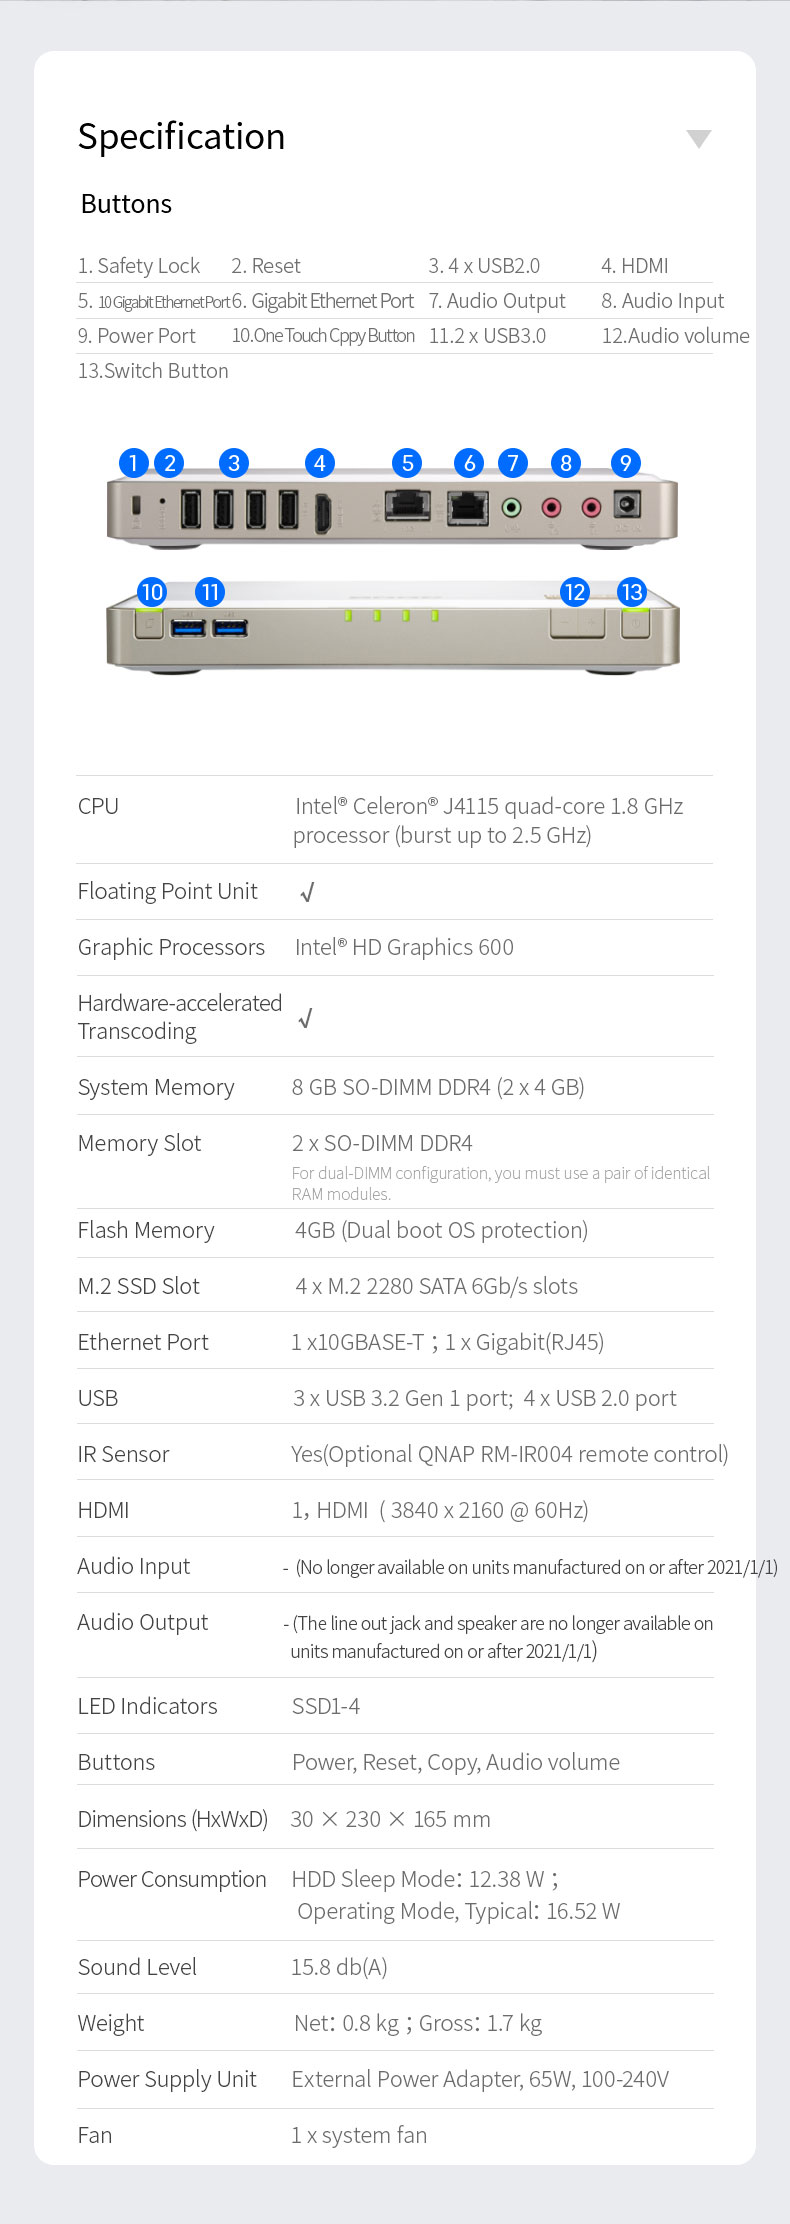790x2224 pixels.
Task: Click the number 12 Audio volume marker
Action: 574,592
